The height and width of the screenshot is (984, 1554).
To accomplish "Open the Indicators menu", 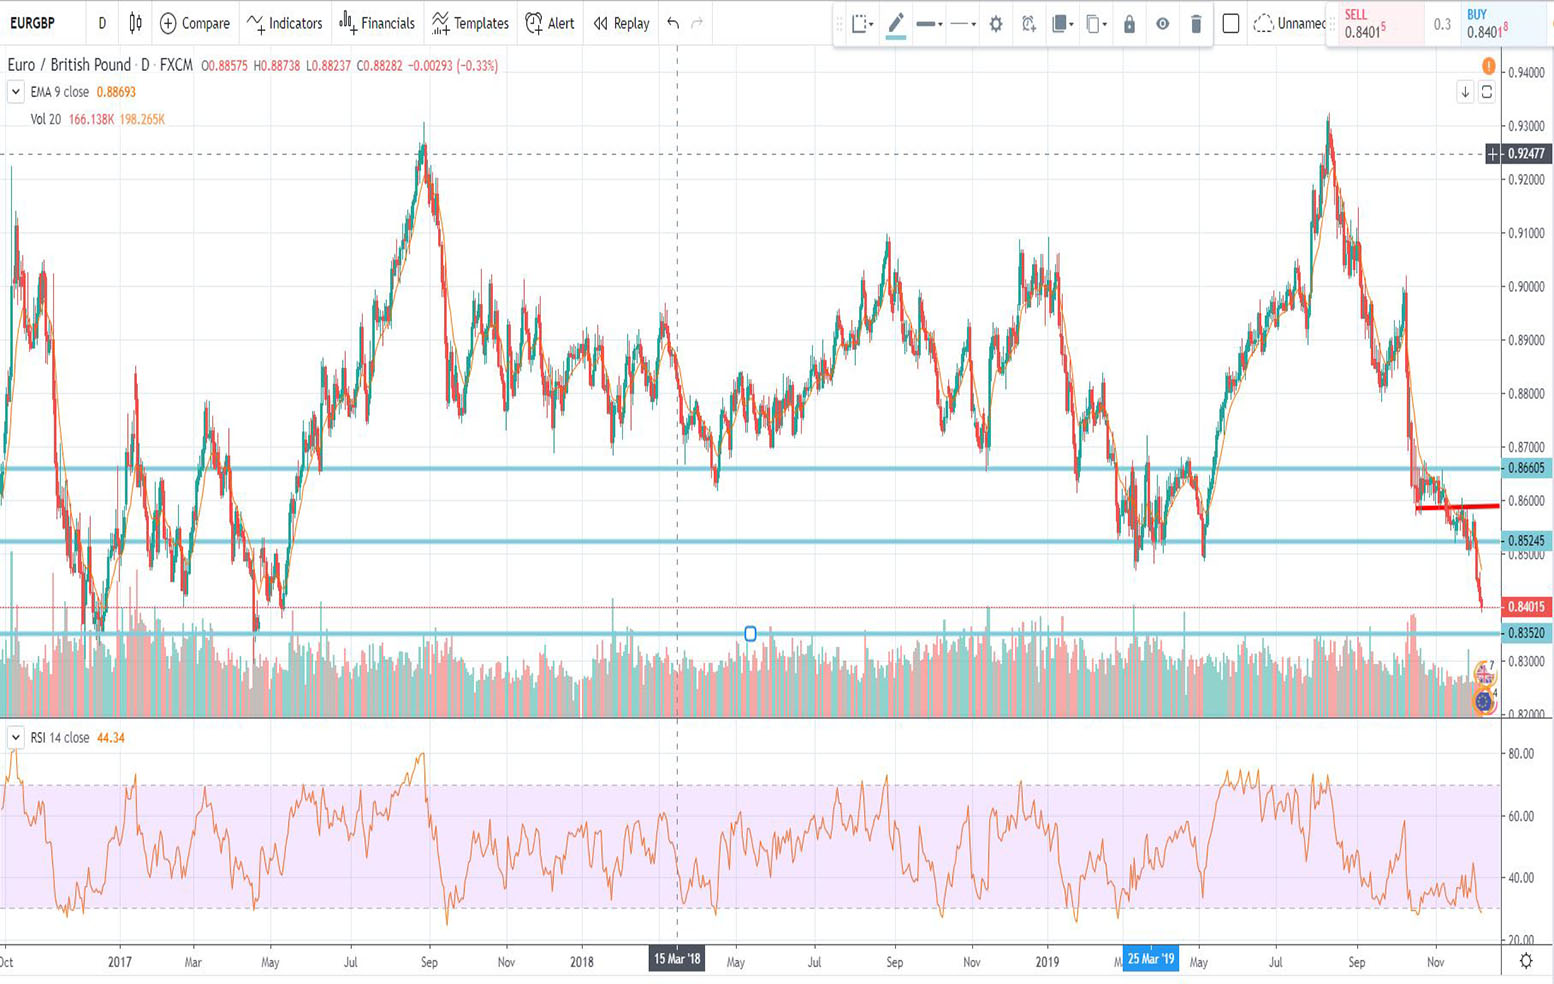I will pyautogui.click(x=285, y=23).
